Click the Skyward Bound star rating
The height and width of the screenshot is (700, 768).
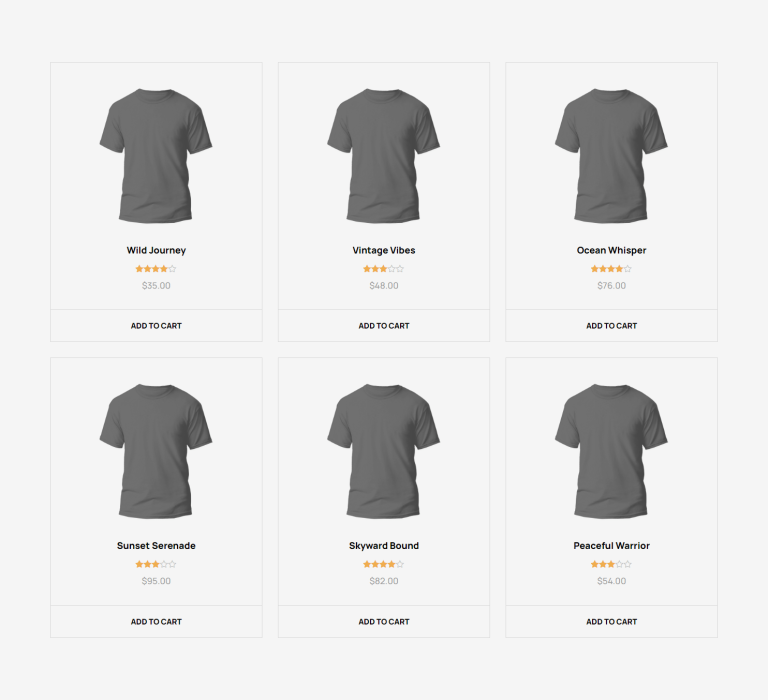pos(384,564)
